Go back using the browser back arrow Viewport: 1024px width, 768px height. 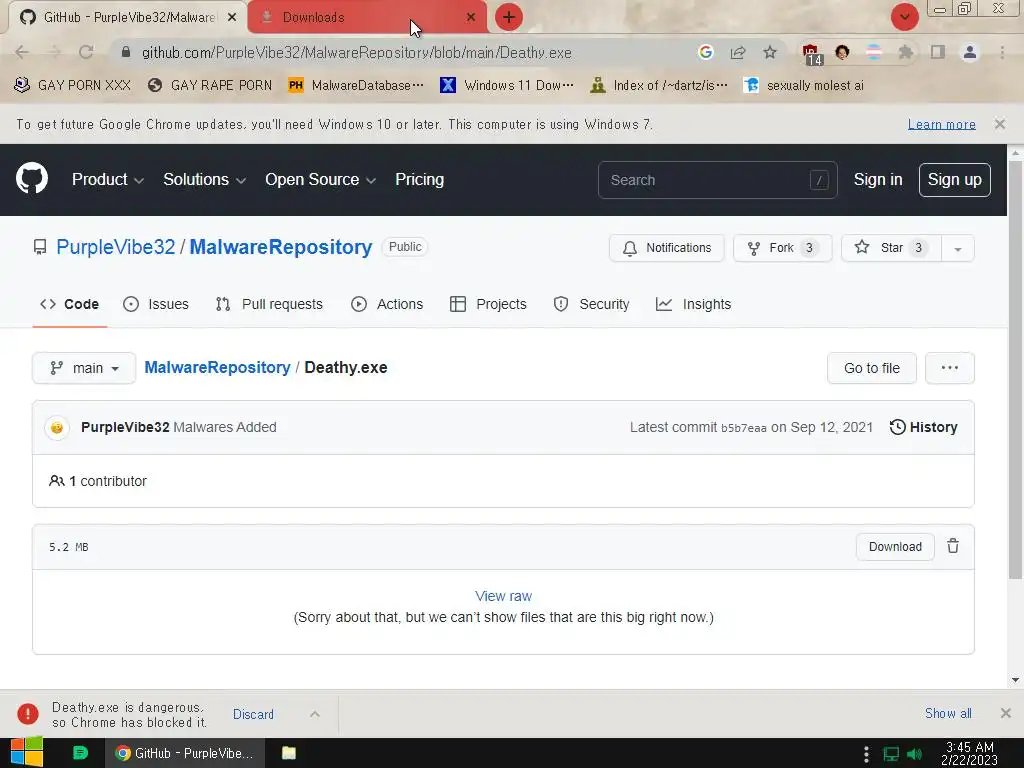pyautogui.click(x=22, y=52)
